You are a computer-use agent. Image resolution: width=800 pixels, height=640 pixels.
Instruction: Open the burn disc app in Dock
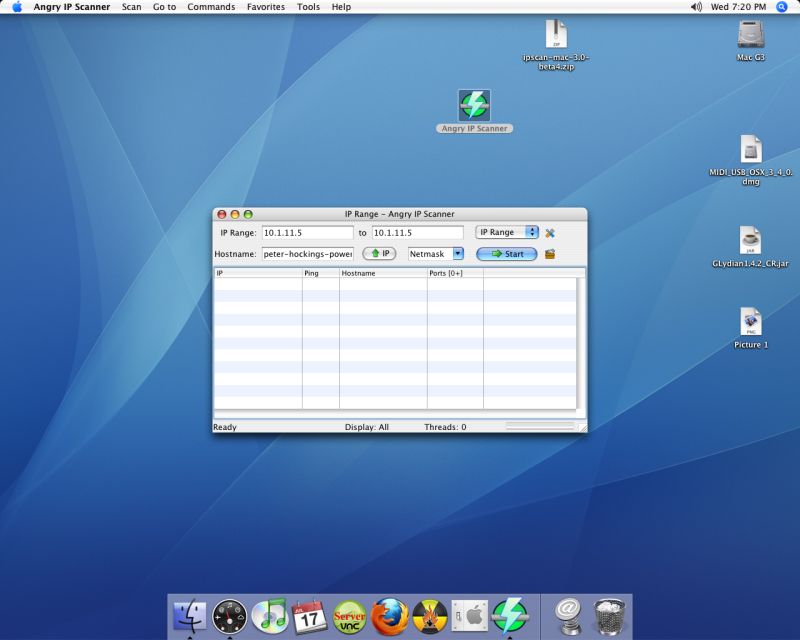click(x=430, y=617)
